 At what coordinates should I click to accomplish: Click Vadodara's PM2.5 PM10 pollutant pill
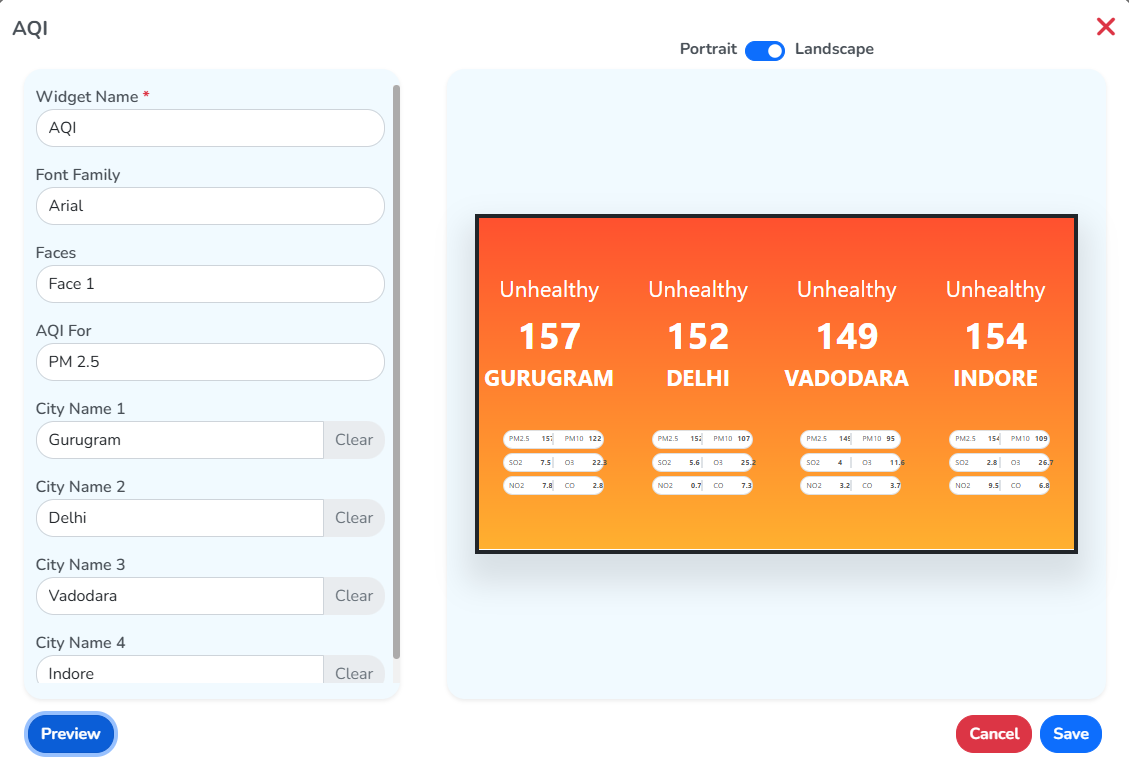[850, 439]
